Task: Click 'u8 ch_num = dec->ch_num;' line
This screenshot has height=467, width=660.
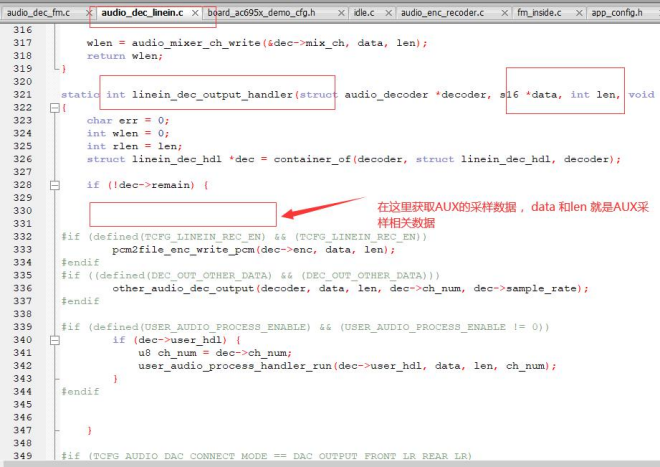Action: (215, 353)
